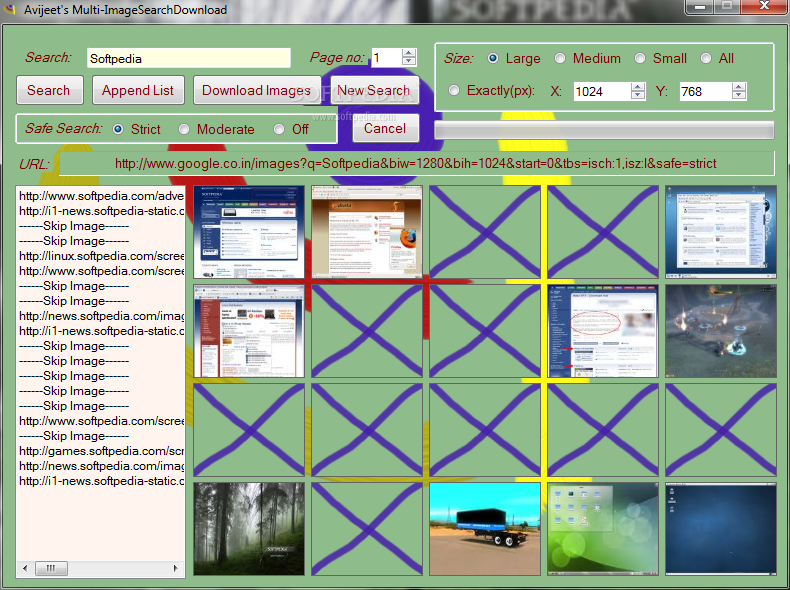Open the dark fantasy game screenshot thumbnail
790x590 pixels.
pyautogui.click(x=721, y=331)
